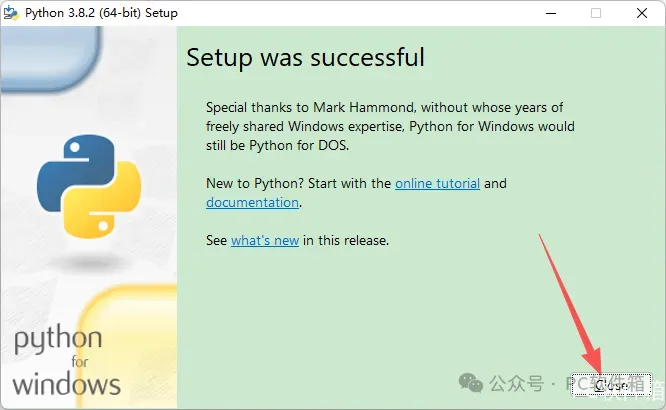Click the blue-yellow Python logo

(89, 184)
